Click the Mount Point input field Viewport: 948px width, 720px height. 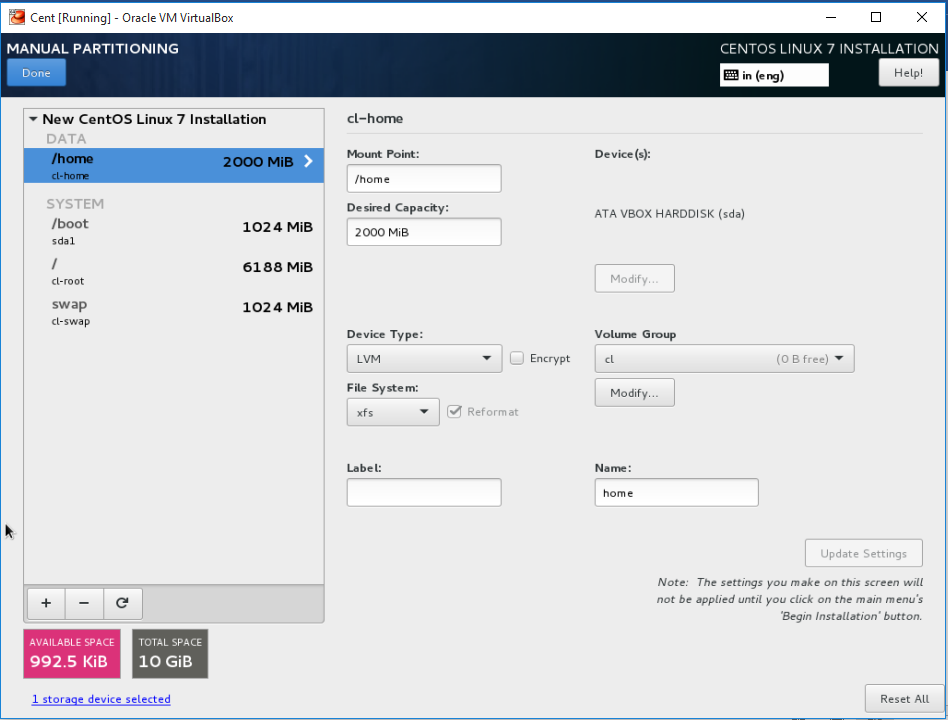[424, 179]
